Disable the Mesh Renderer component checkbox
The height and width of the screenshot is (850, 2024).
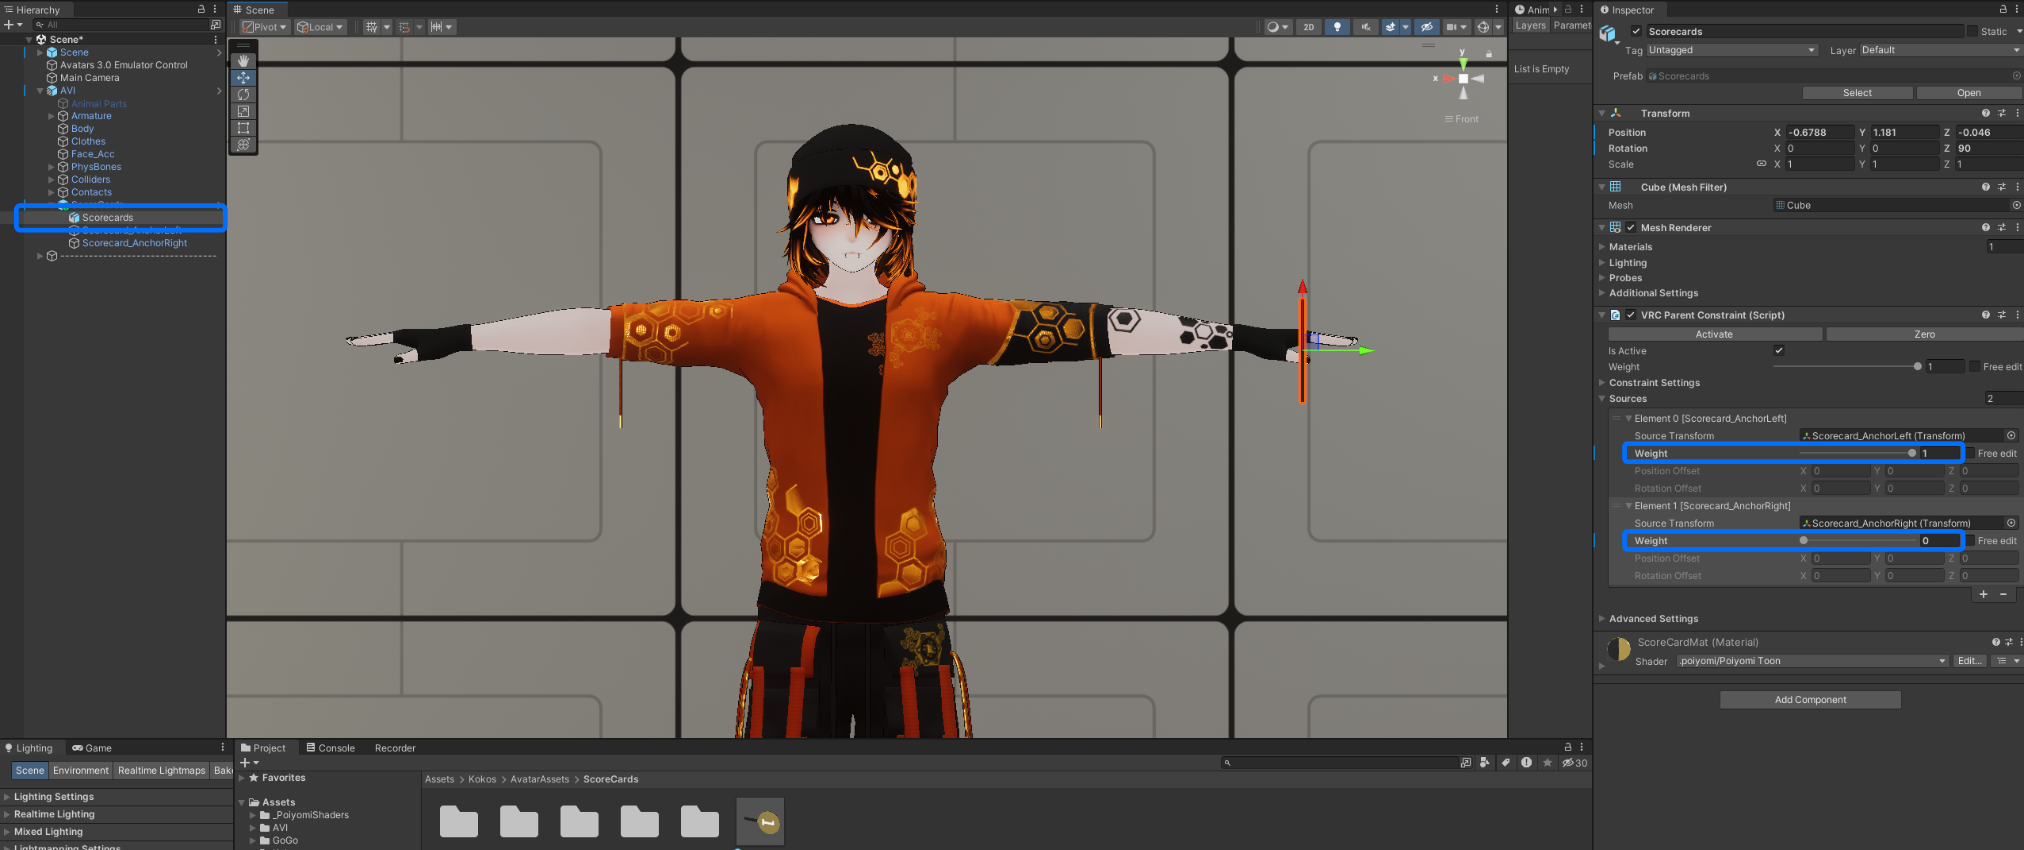pyautogui.click(x=1631, y=228)
